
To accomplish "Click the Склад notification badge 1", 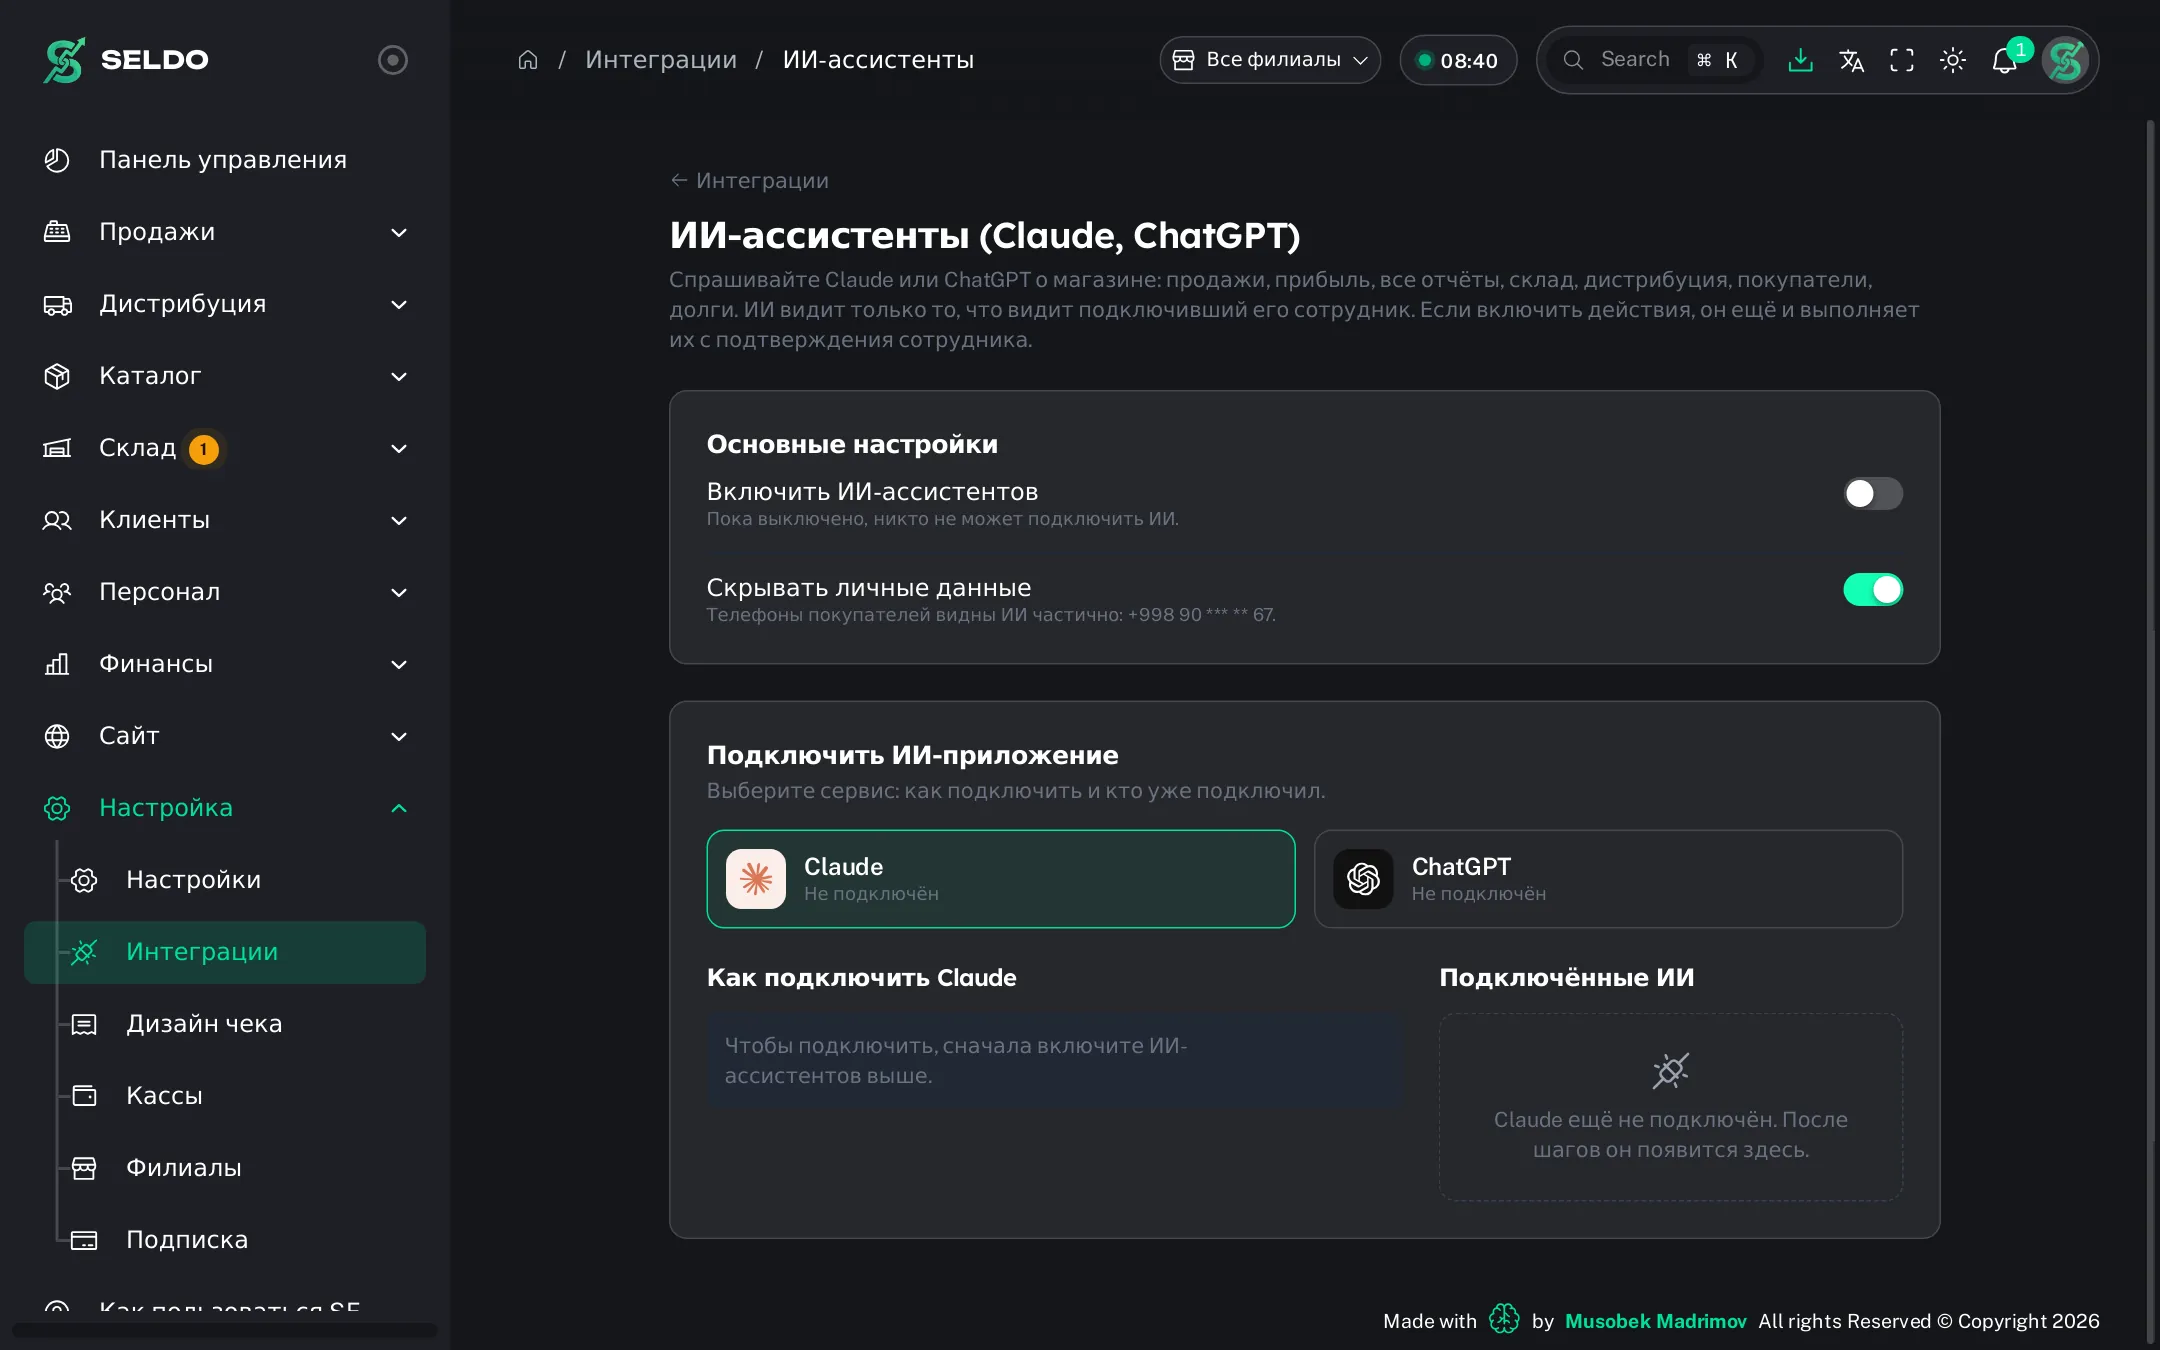I will (x=204, y=449).
